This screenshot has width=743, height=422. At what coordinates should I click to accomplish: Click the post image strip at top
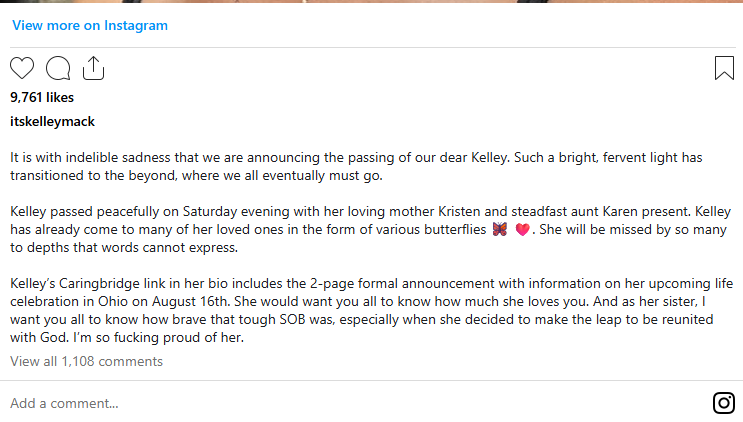point(372,1)
